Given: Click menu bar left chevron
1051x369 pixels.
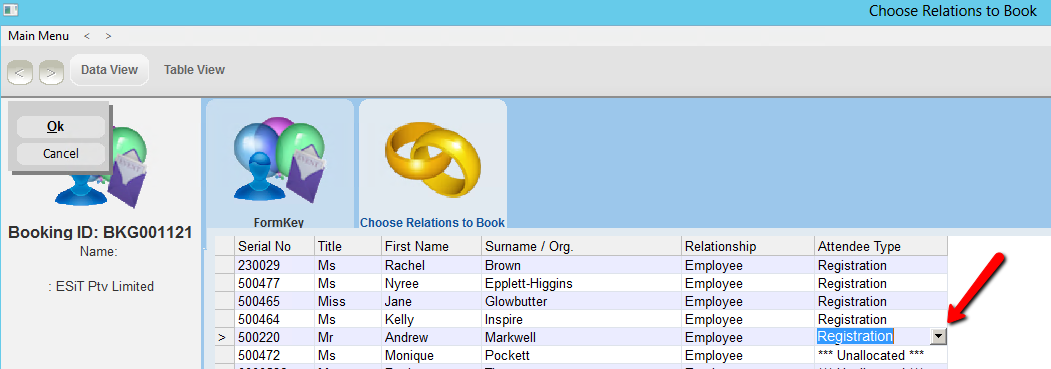Looking at the screenshot, I should coord(86,36).
